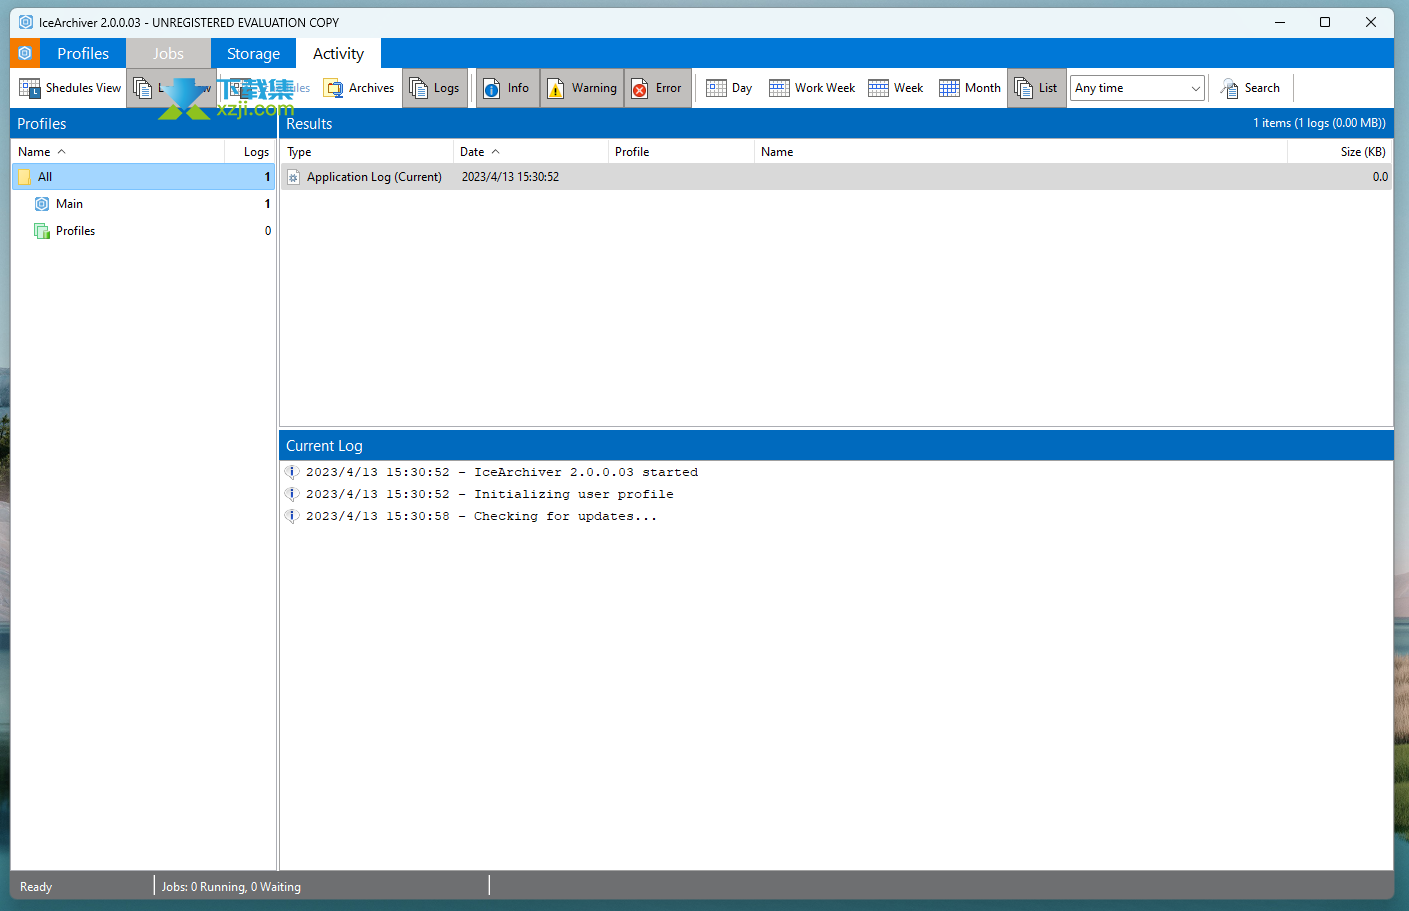This screenshot has width=1409, height=911.
Task: Click the Ready status bar text
Action: [x=36, y=887]
